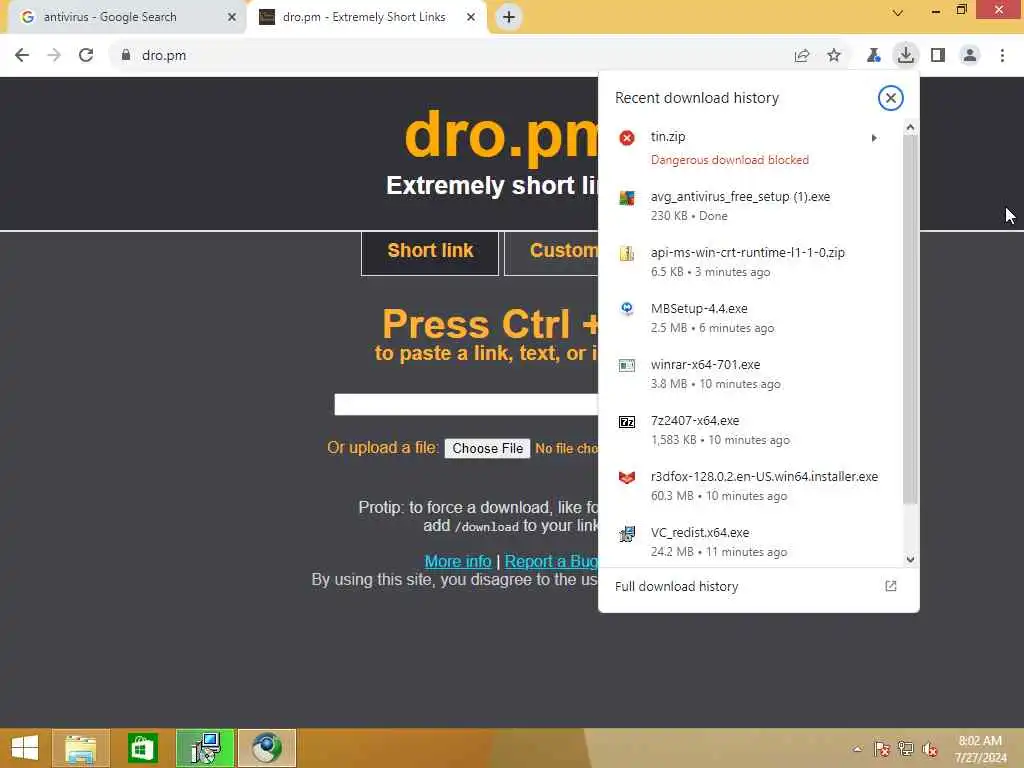
Task: Share this page icon in address bar
Action: [801, 56]
